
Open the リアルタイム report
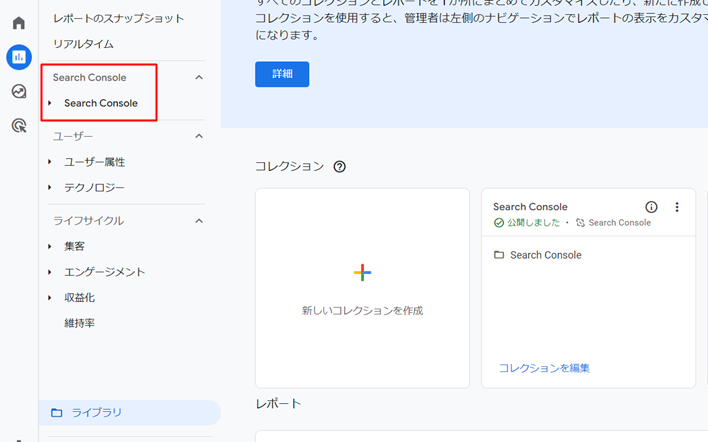(83, 44)
